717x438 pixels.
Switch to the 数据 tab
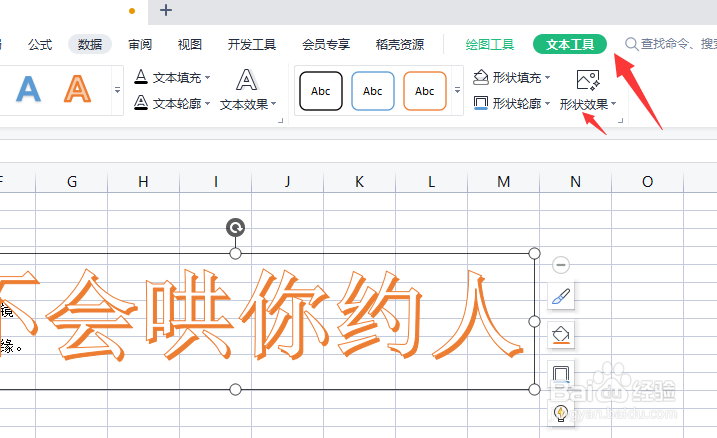(90, 44)
